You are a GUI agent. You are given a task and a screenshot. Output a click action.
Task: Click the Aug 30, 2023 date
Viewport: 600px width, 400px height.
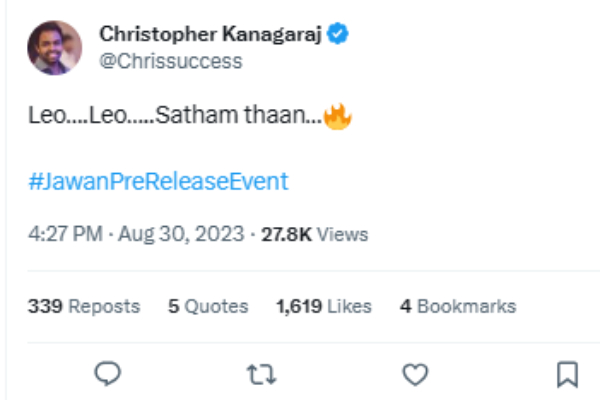tap(181, 235)
